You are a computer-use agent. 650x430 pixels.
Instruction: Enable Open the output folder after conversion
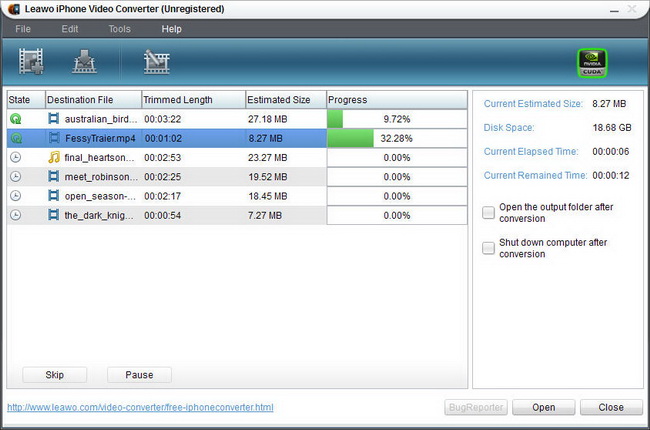[x=488, y=212]
